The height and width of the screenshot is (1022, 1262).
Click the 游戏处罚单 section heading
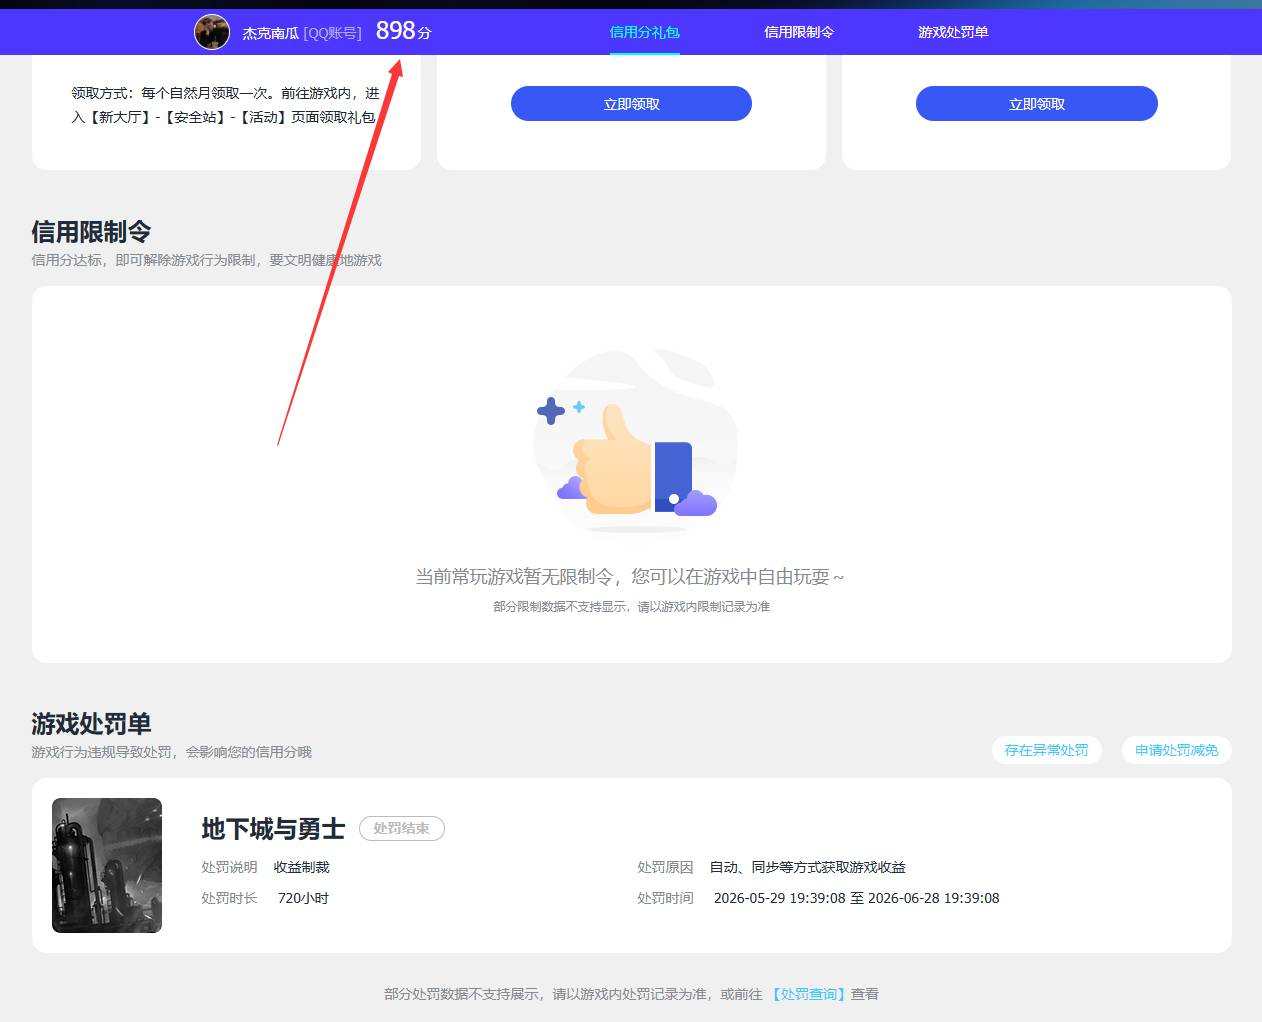[x=91, y=724]
